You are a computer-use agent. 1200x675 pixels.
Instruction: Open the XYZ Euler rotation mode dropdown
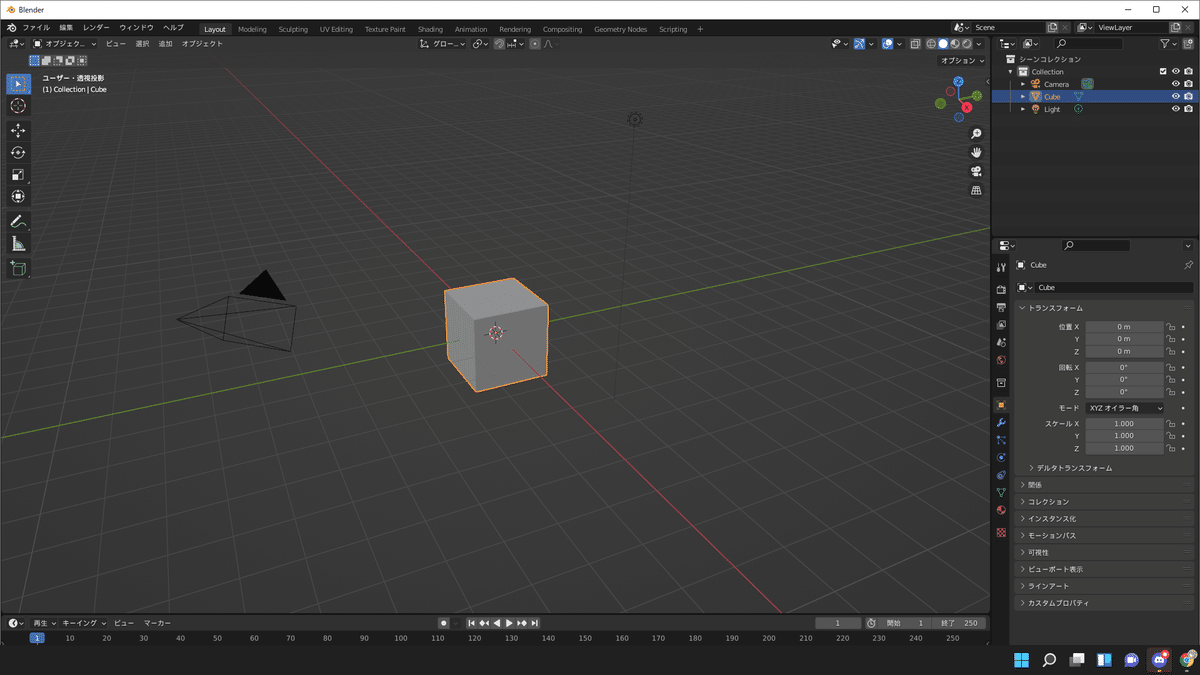[x=1125, y=408]
